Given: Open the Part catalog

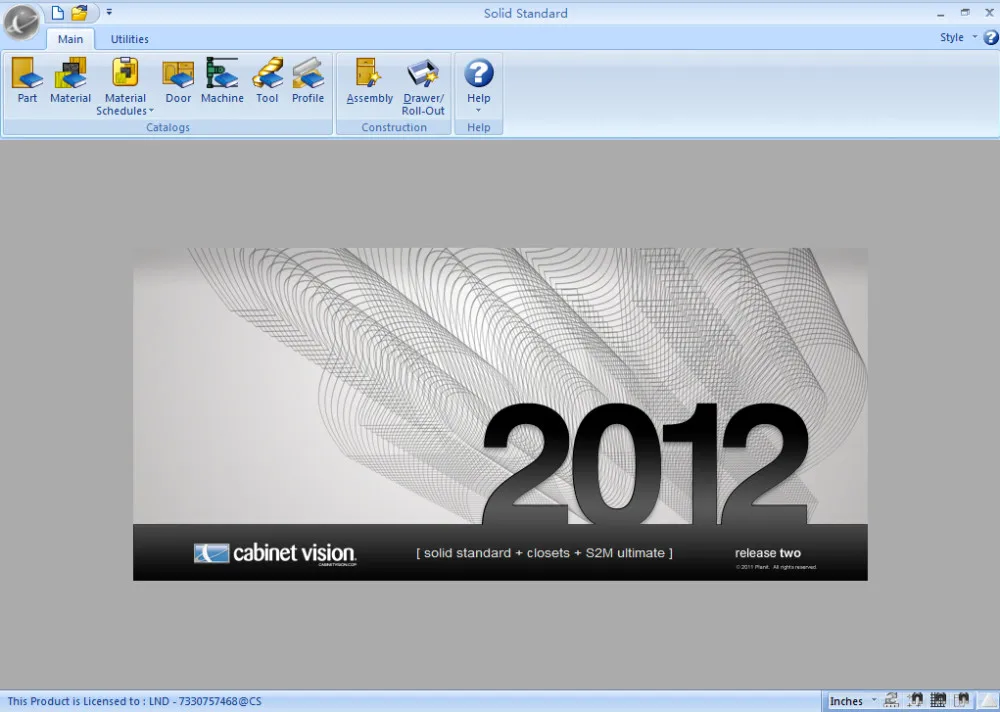Looking at the screenshot, I should click(27, 80).
